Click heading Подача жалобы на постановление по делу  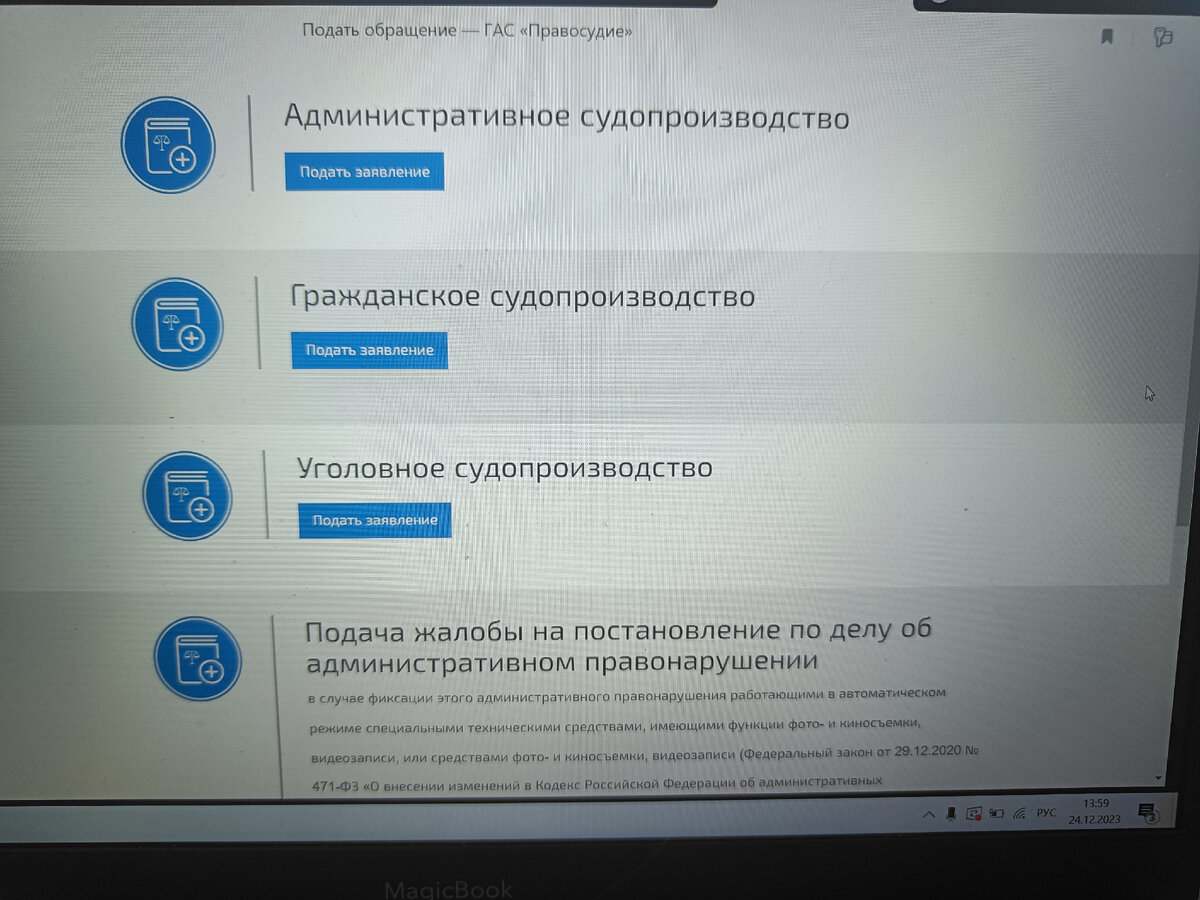pos(618,646)
